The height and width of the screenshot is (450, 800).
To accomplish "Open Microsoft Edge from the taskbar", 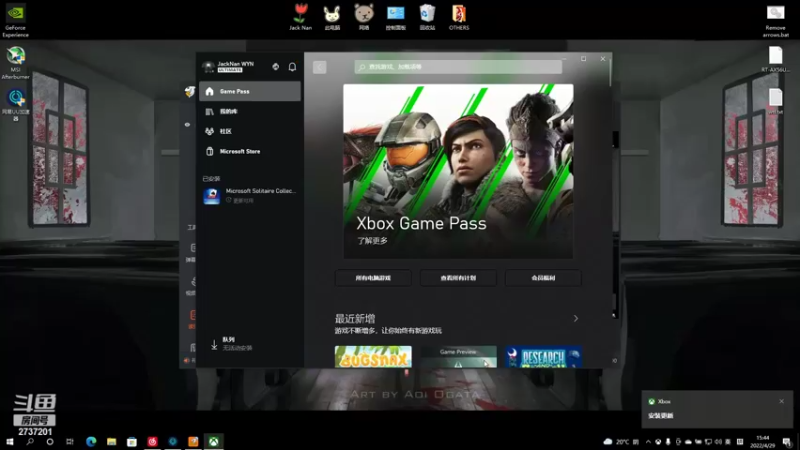I will [91, 442].
